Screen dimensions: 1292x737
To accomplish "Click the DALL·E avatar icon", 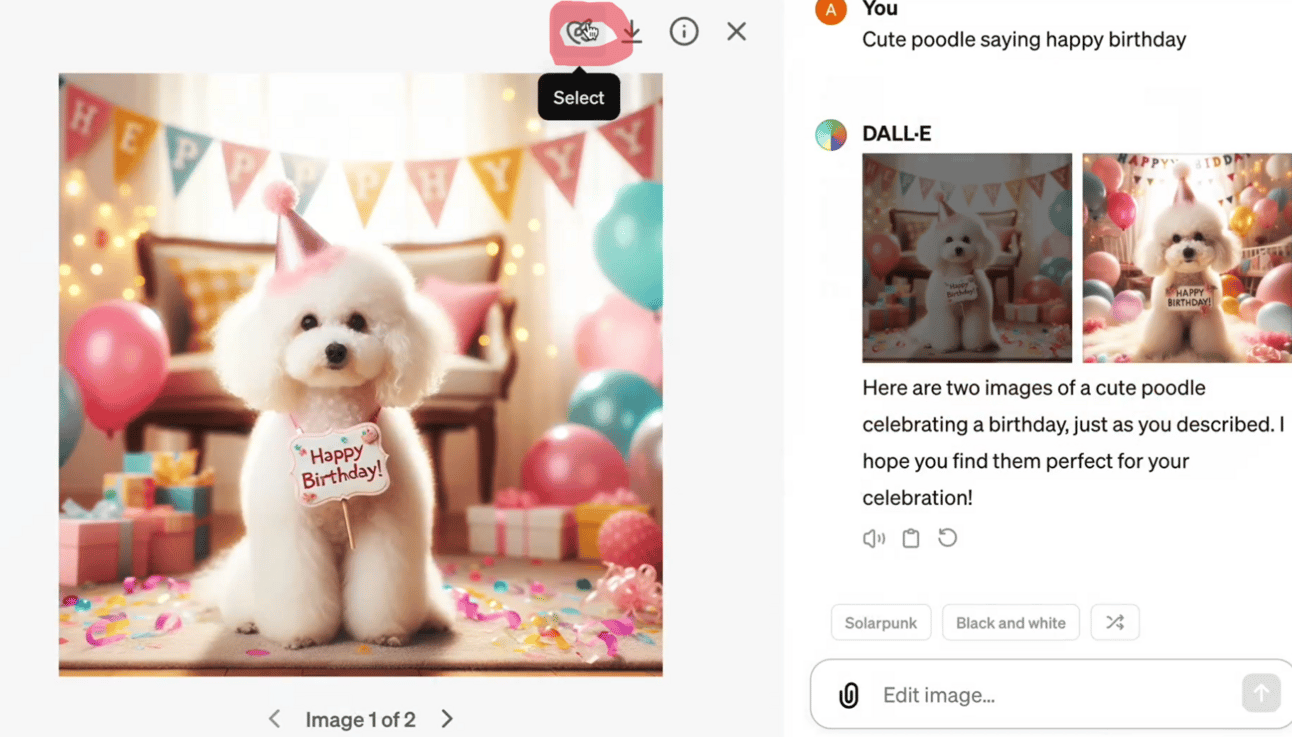I will (831, 134).
